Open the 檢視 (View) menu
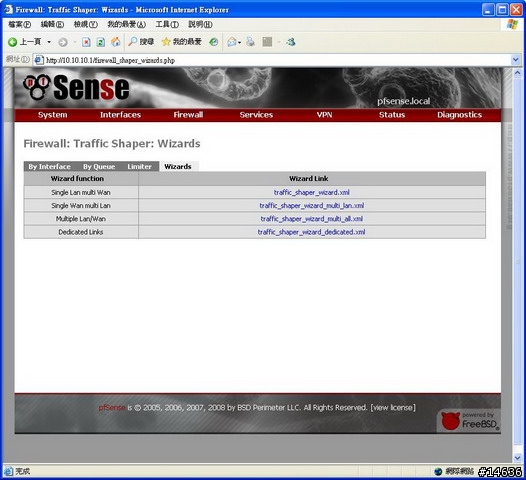Image resolution: width=526 pixels, height=480 pixels. (x=86, y=24)
